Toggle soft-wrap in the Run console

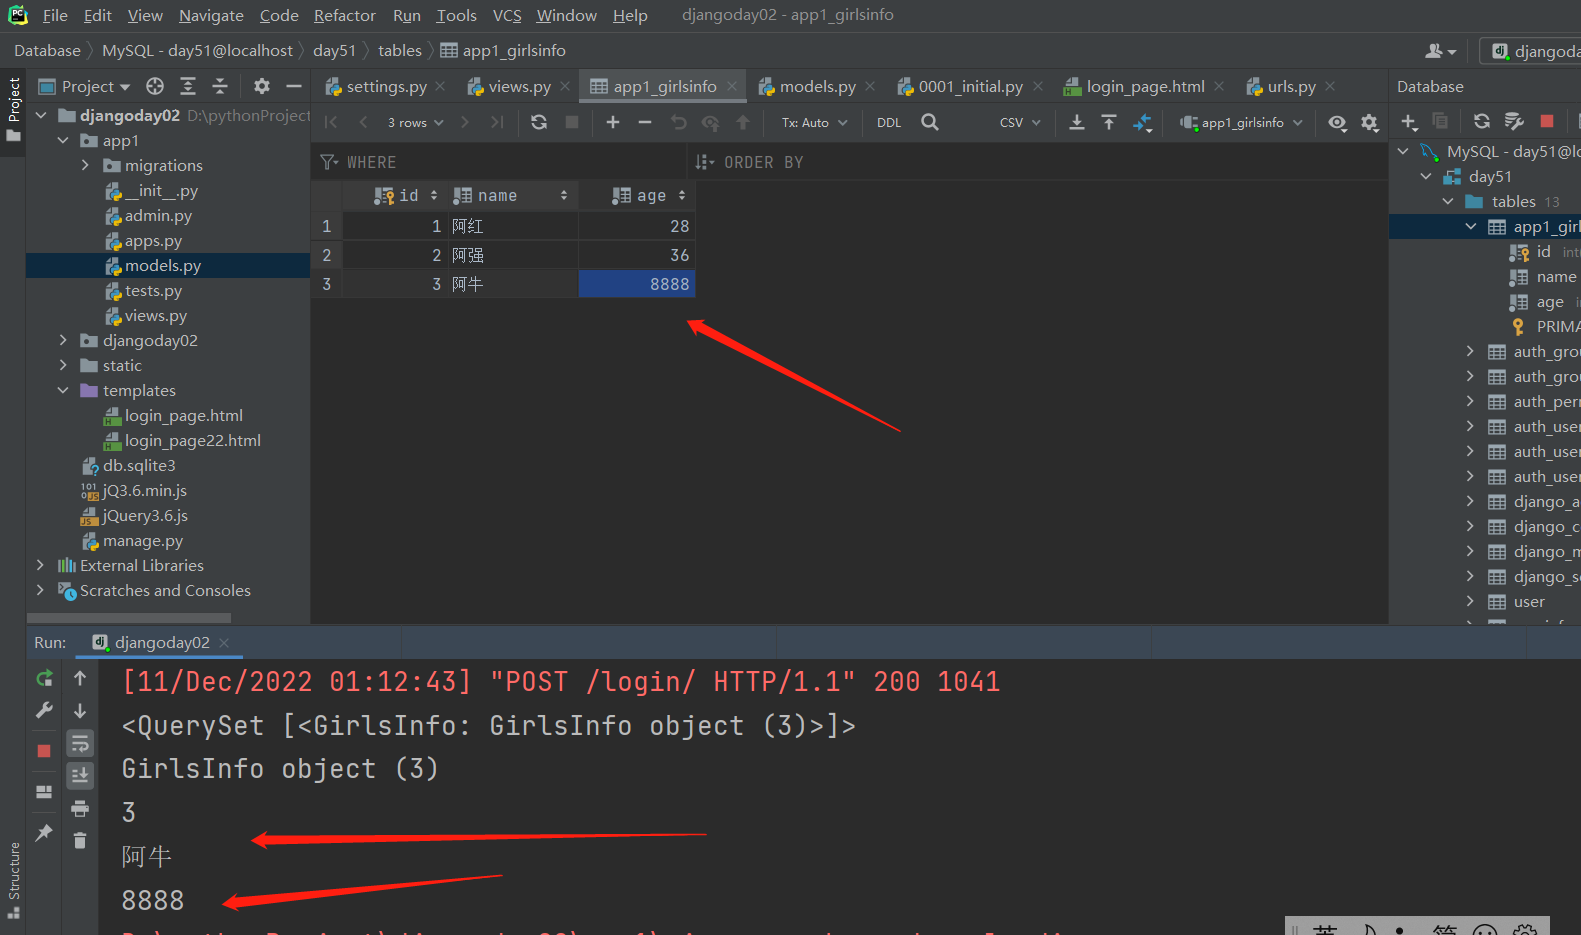click(x=80, y=743)
